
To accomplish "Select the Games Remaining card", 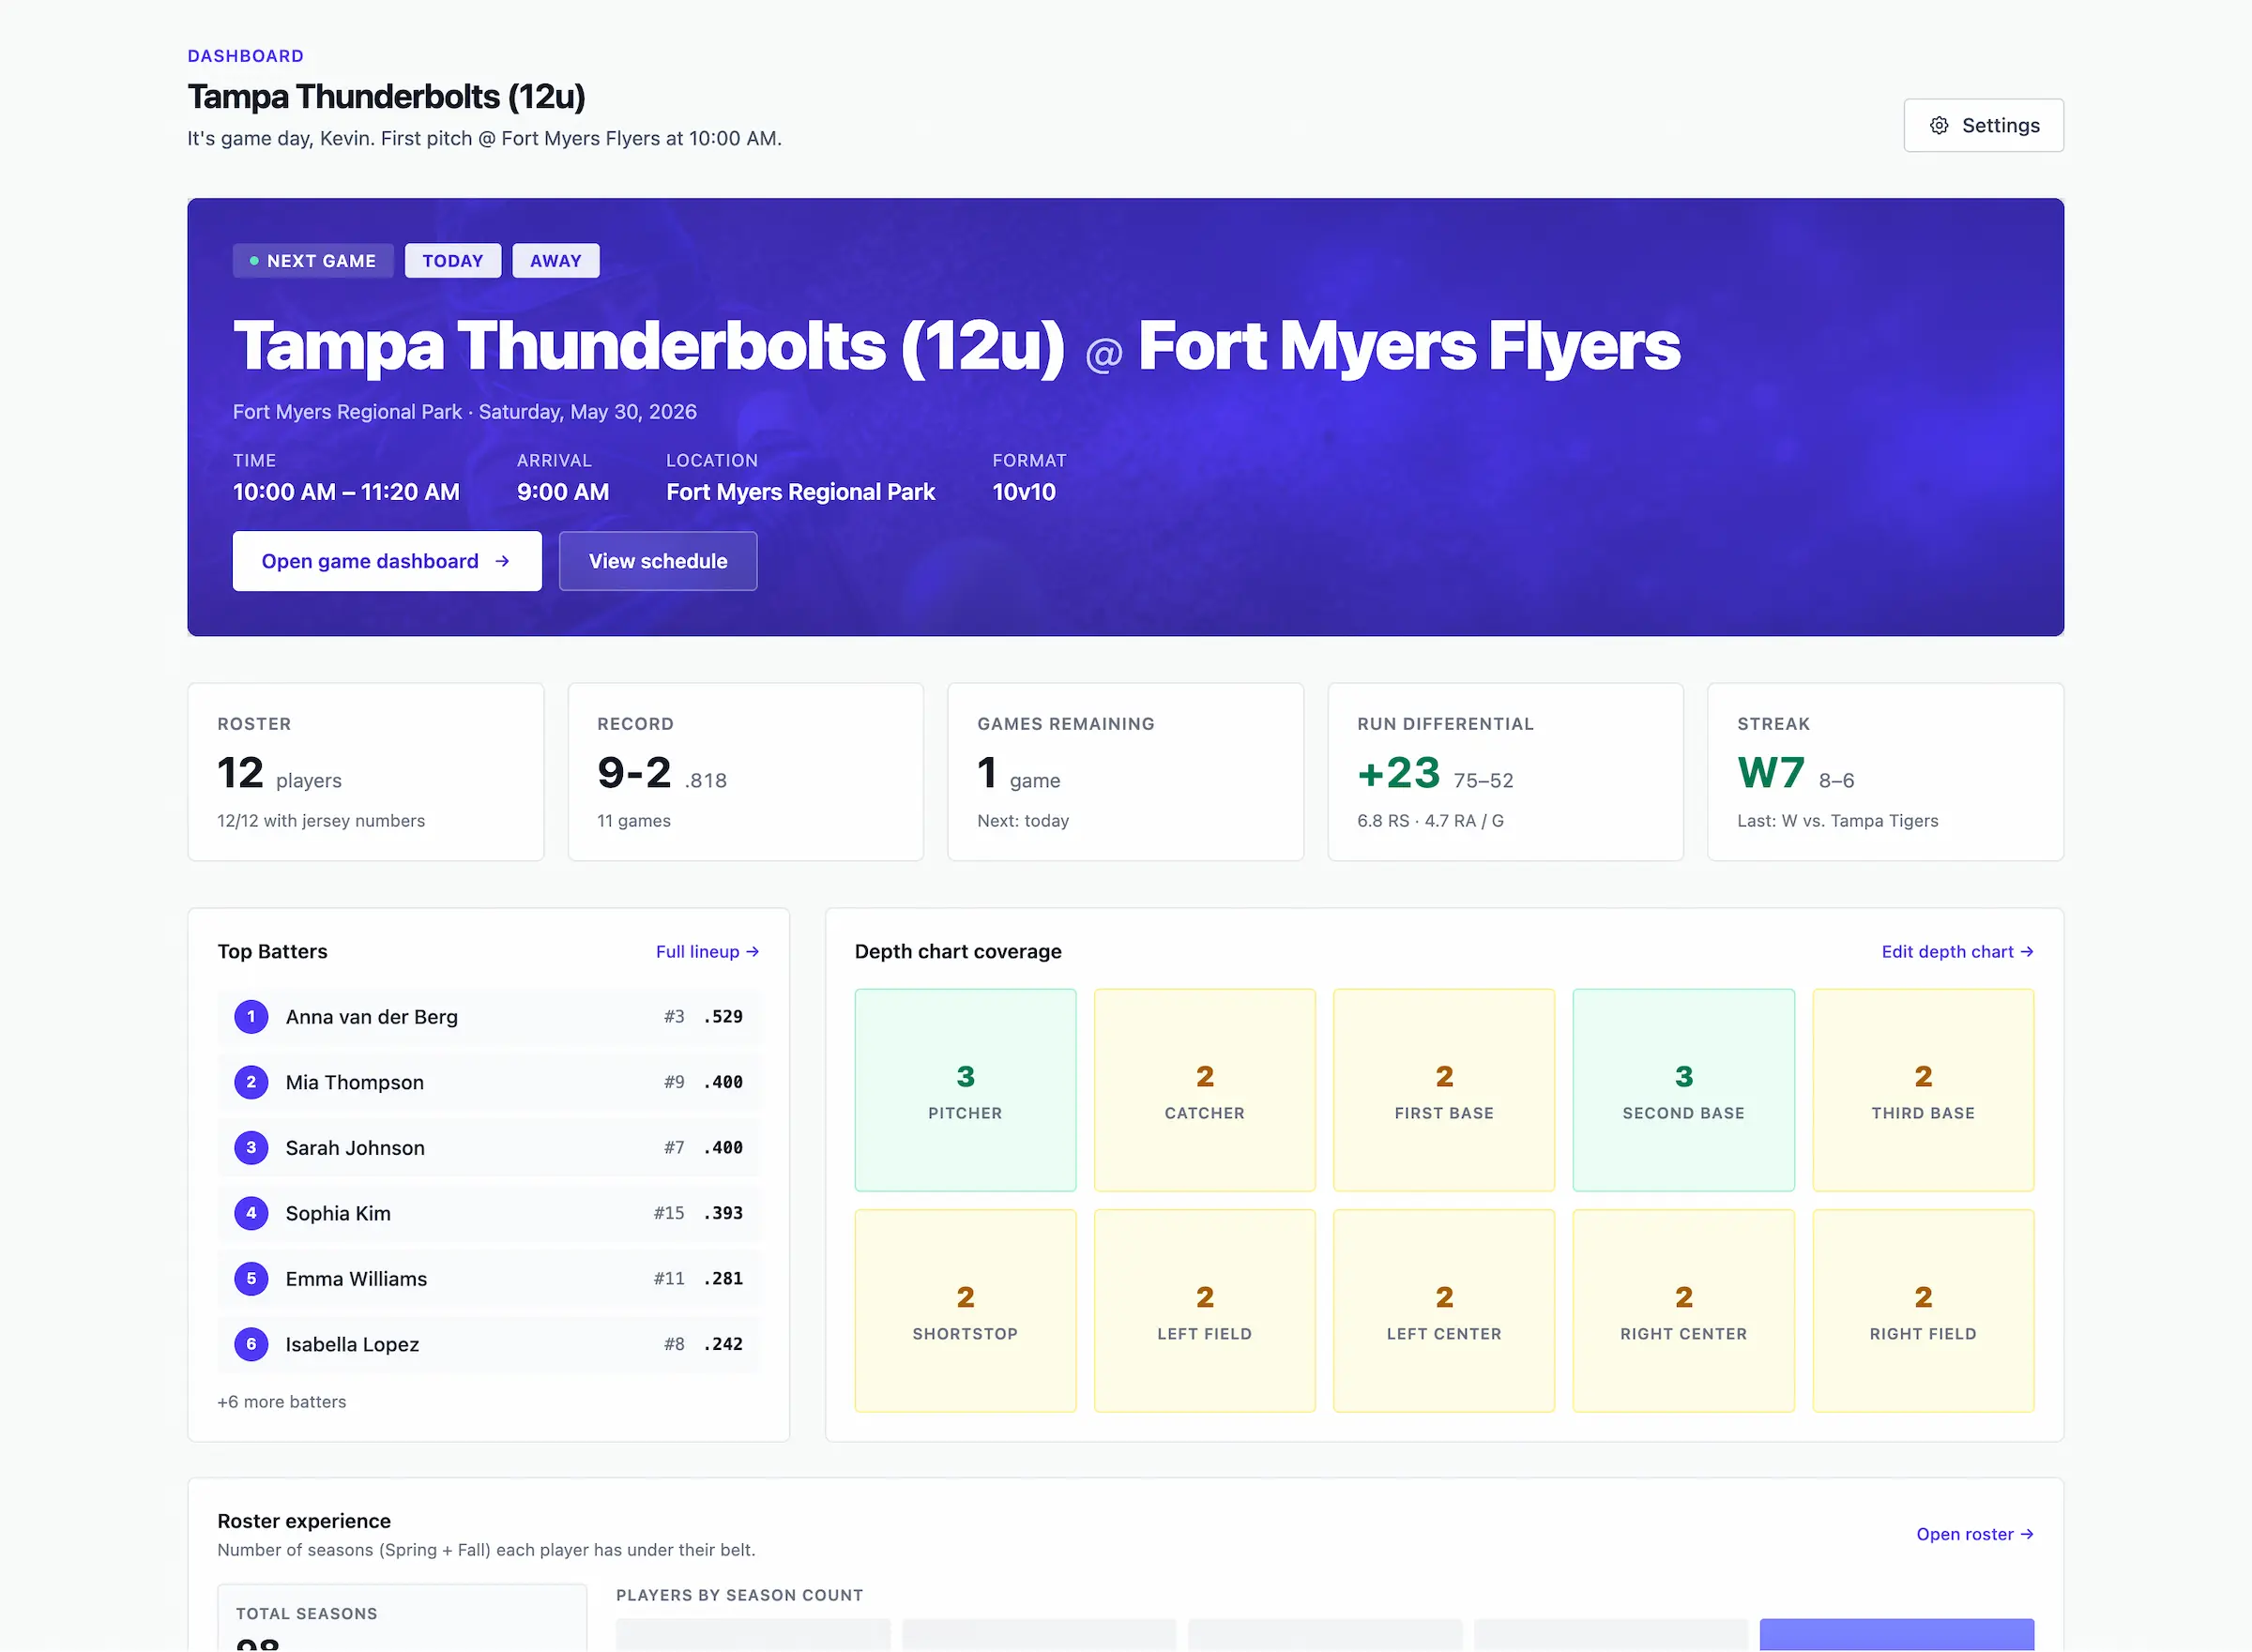I will pos(1126,771).
